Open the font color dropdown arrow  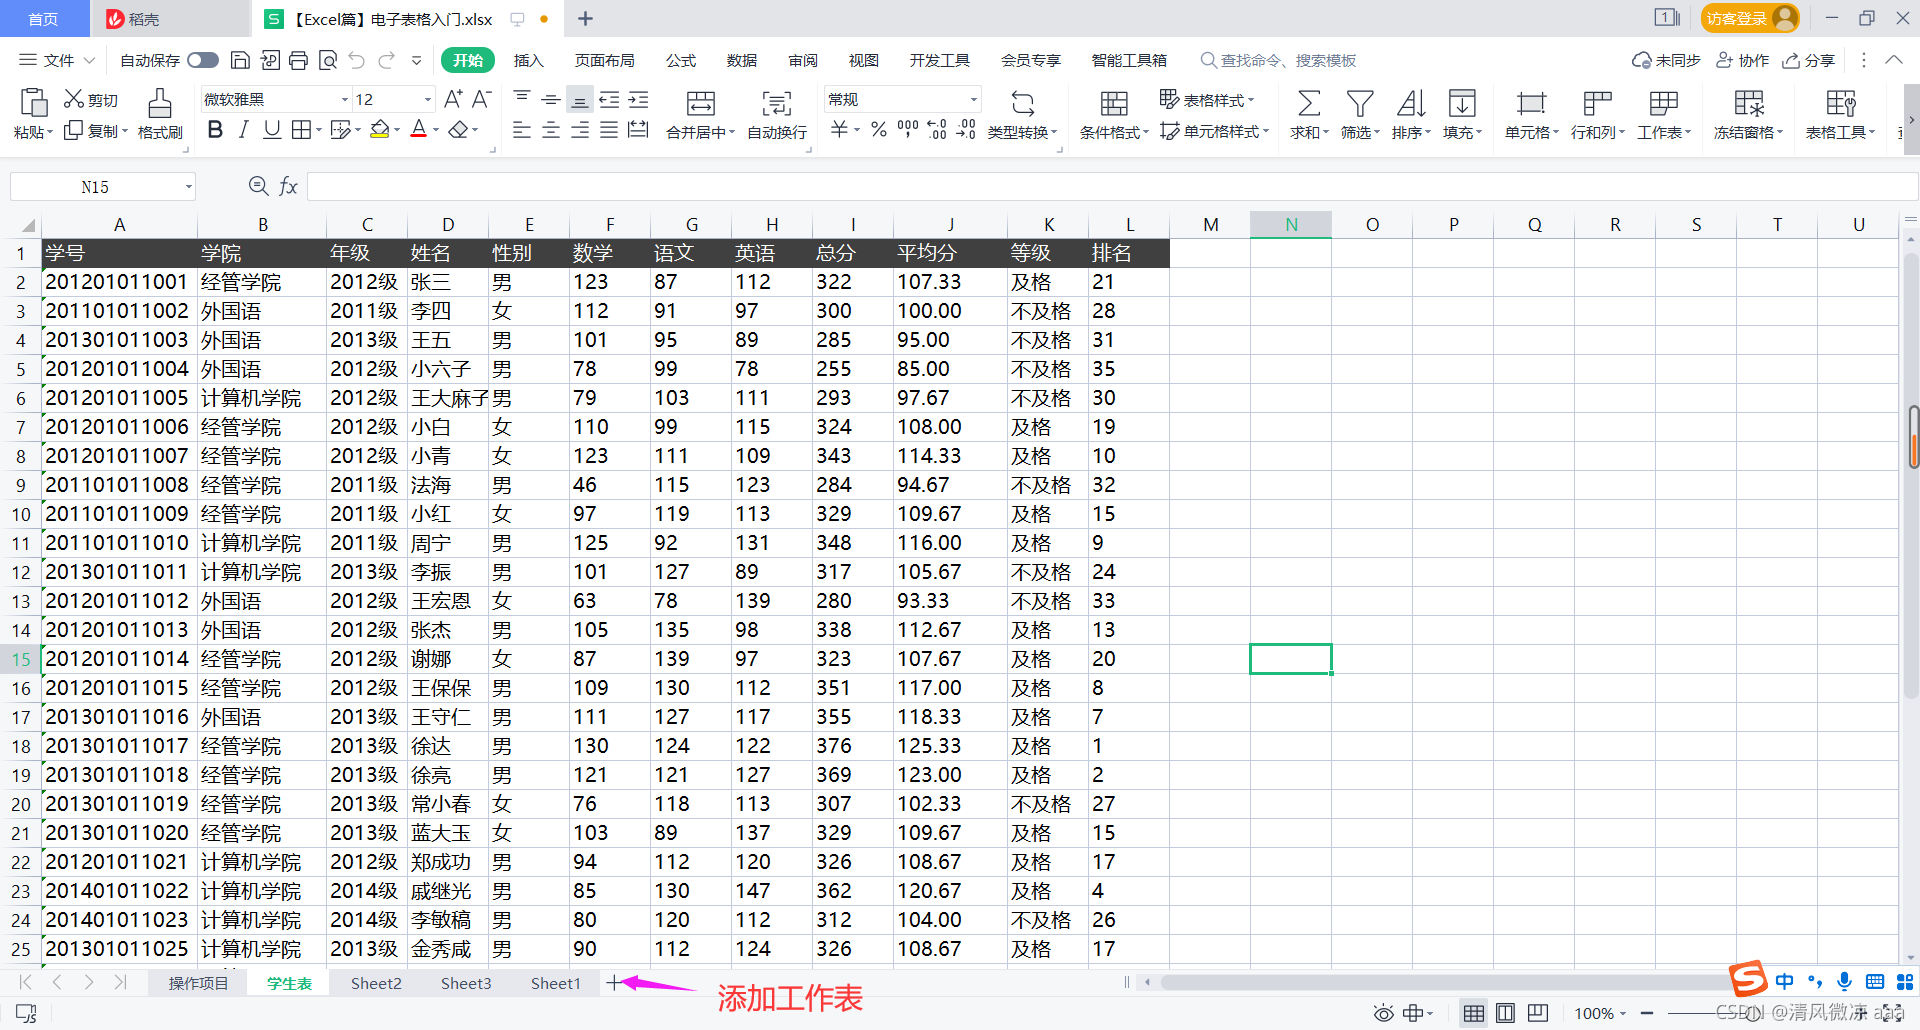click(436, 130)
